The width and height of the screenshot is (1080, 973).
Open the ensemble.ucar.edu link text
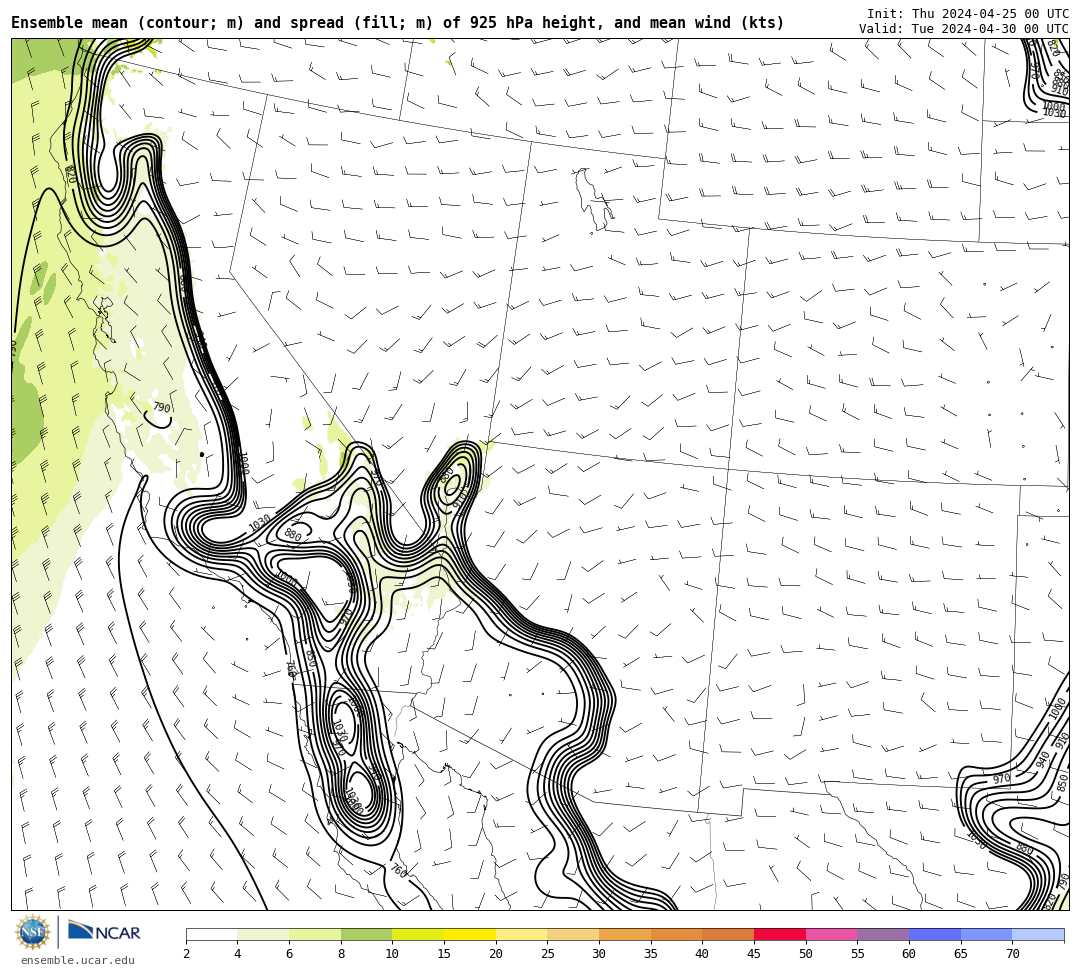[x=78, y=960]
